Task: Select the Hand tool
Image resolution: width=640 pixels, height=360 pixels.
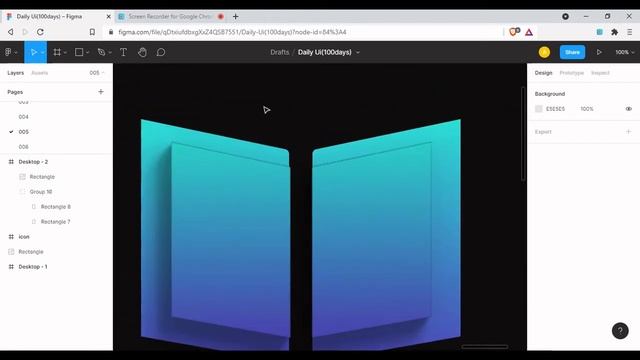Action: click(142, 52)
